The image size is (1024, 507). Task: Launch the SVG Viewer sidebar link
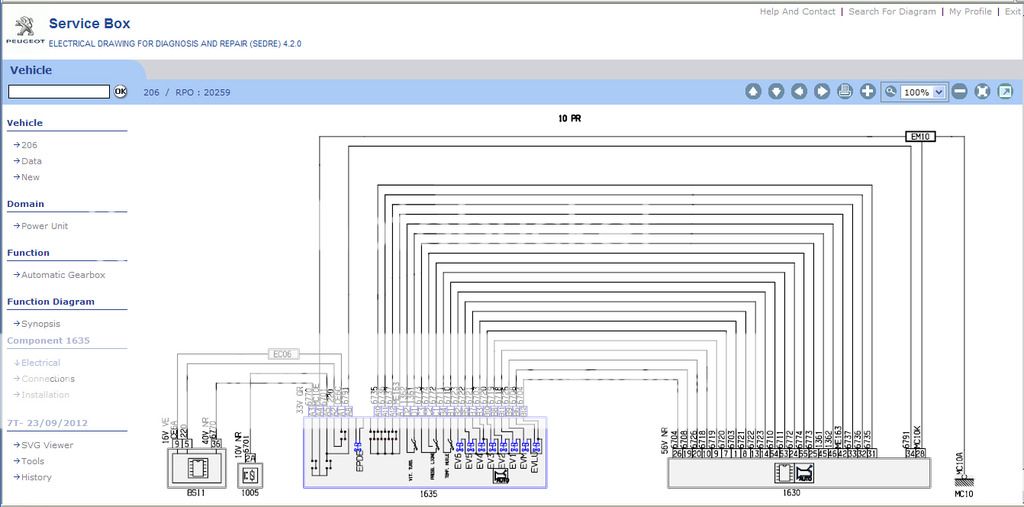point(47,445)
